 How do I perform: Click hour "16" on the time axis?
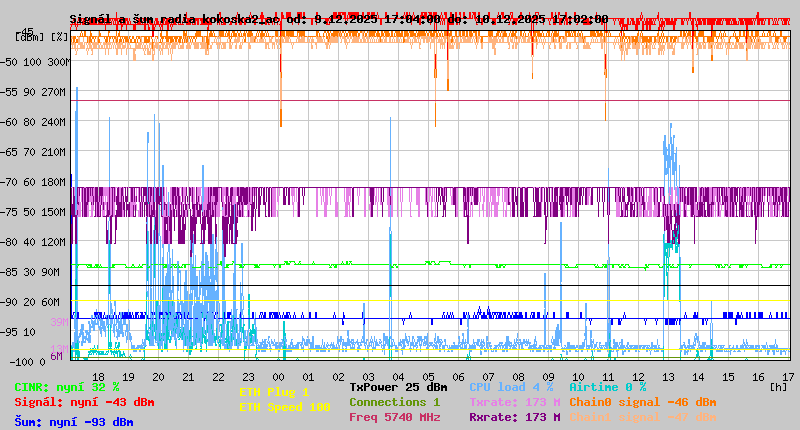[758, 377]
